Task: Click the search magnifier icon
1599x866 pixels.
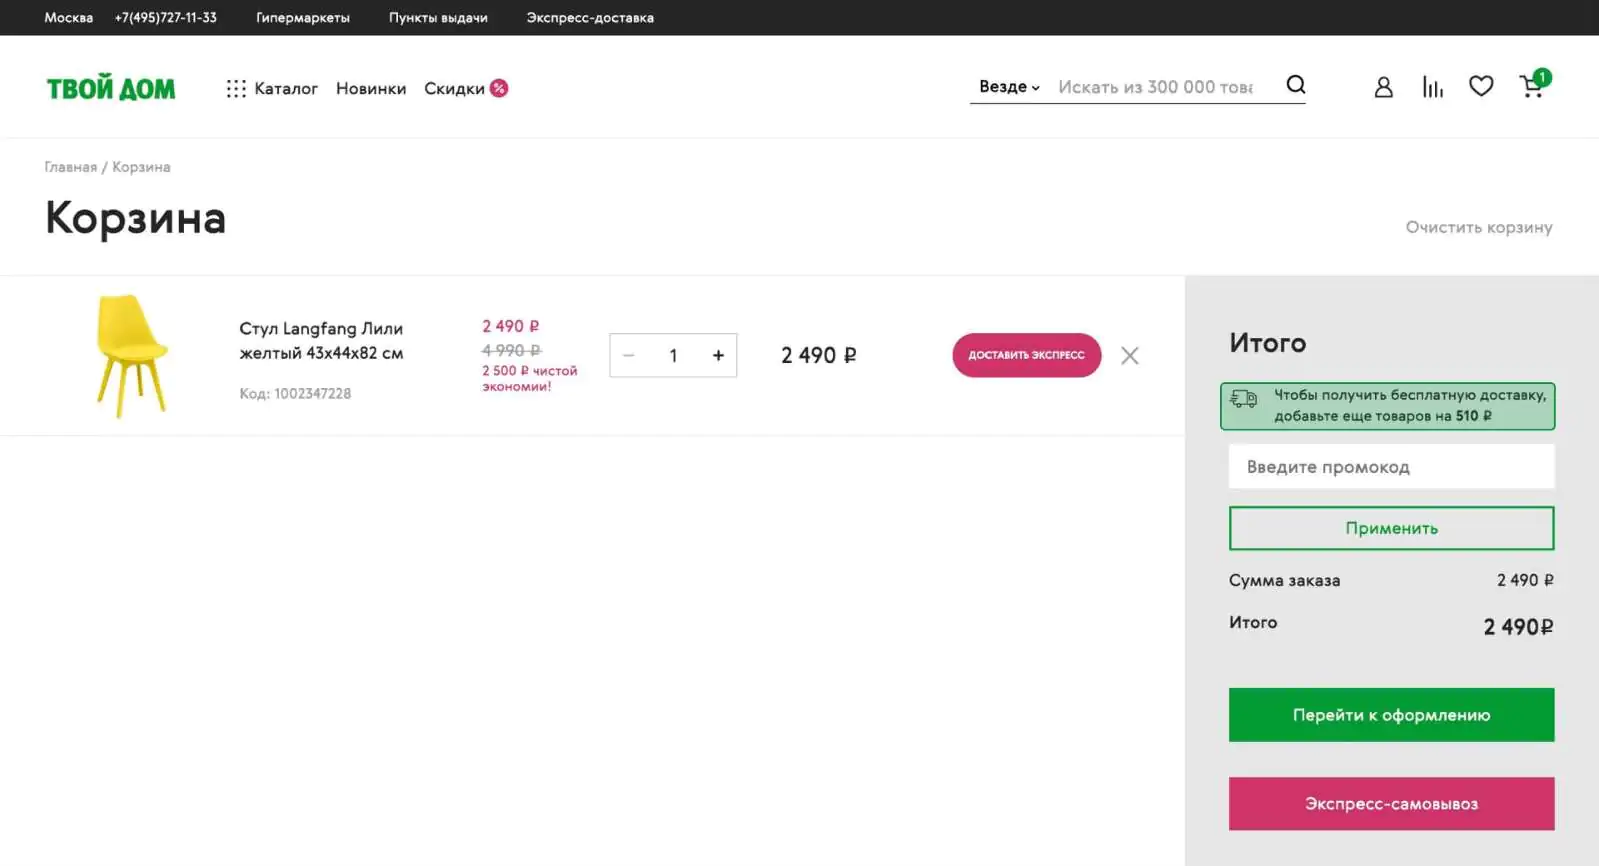Action: point(1296,85)
